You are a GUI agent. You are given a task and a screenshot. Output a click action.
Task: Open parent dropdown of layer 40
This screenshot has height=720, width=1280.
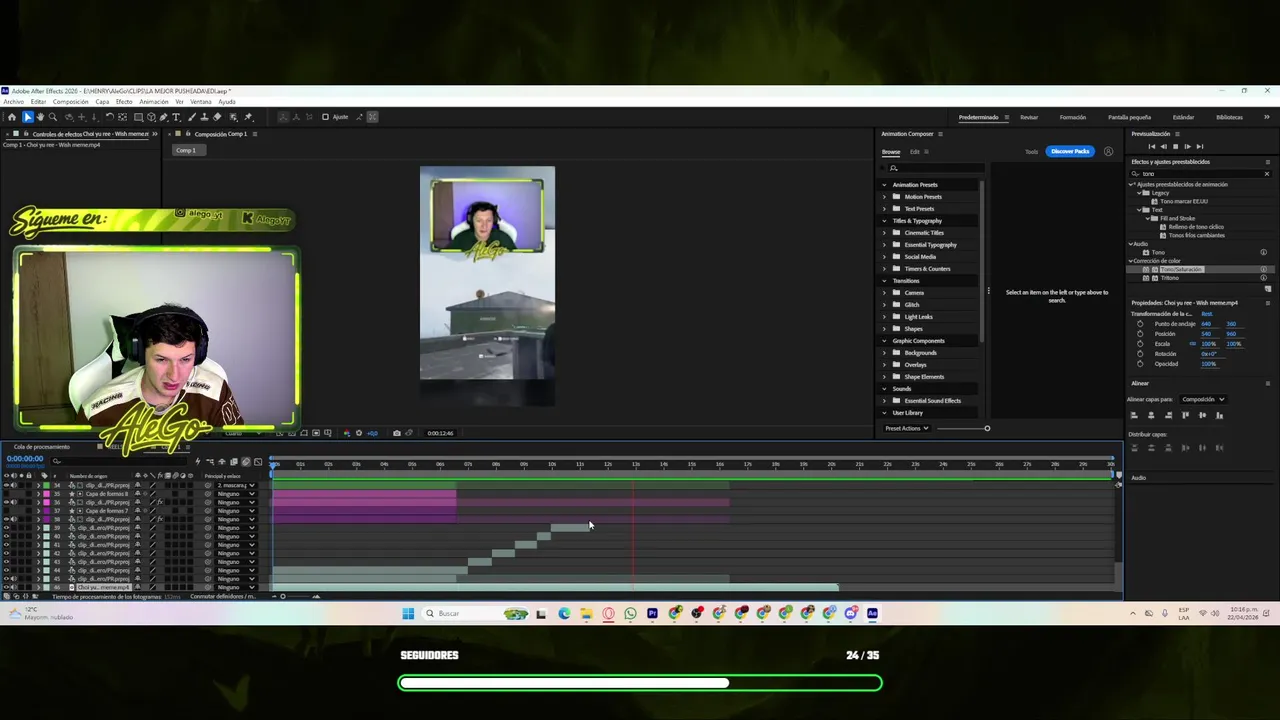tap(235, 536)
